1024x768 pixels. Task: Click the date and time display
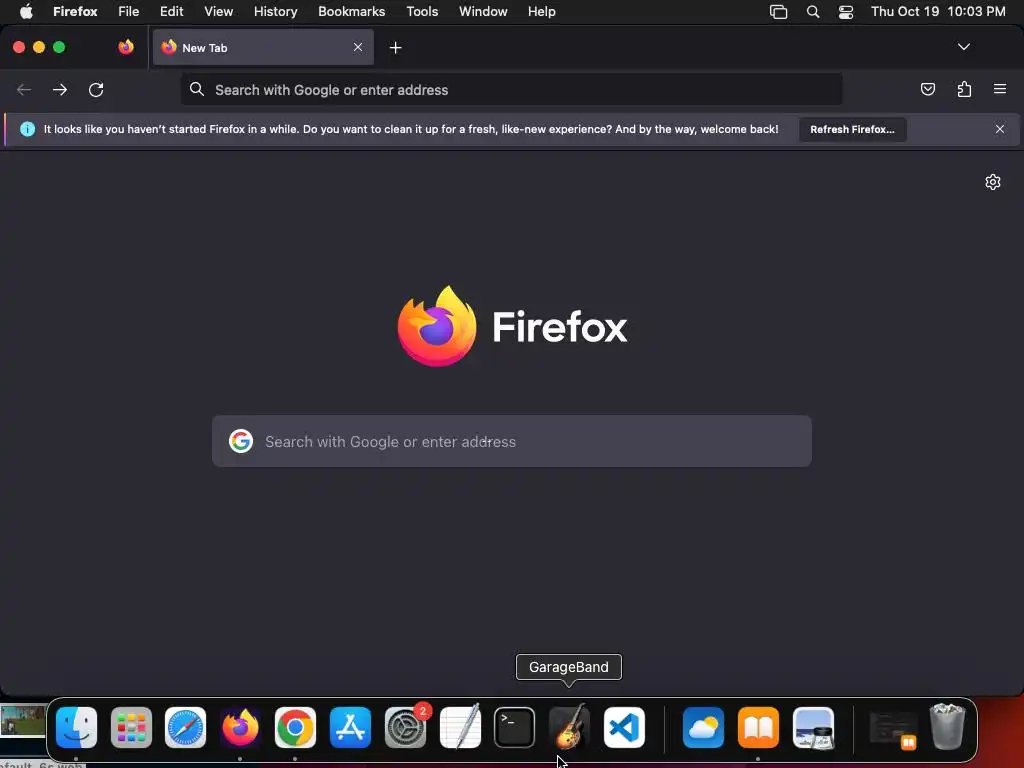pyautogui.click(x=938, y=11)
